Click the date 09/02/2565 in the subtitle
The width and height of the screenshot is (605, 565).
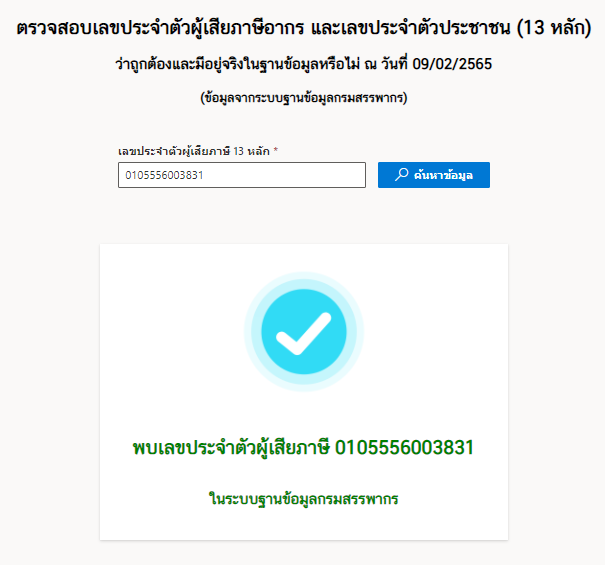pos(452,64)
